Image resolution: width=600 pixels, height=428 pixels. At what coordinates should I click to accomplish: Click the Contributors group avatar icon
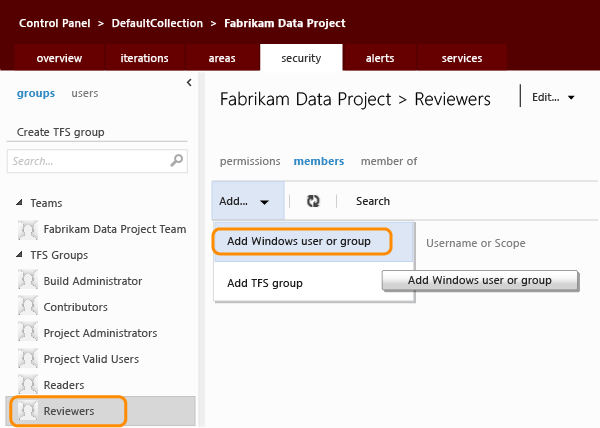pos(28,307)
